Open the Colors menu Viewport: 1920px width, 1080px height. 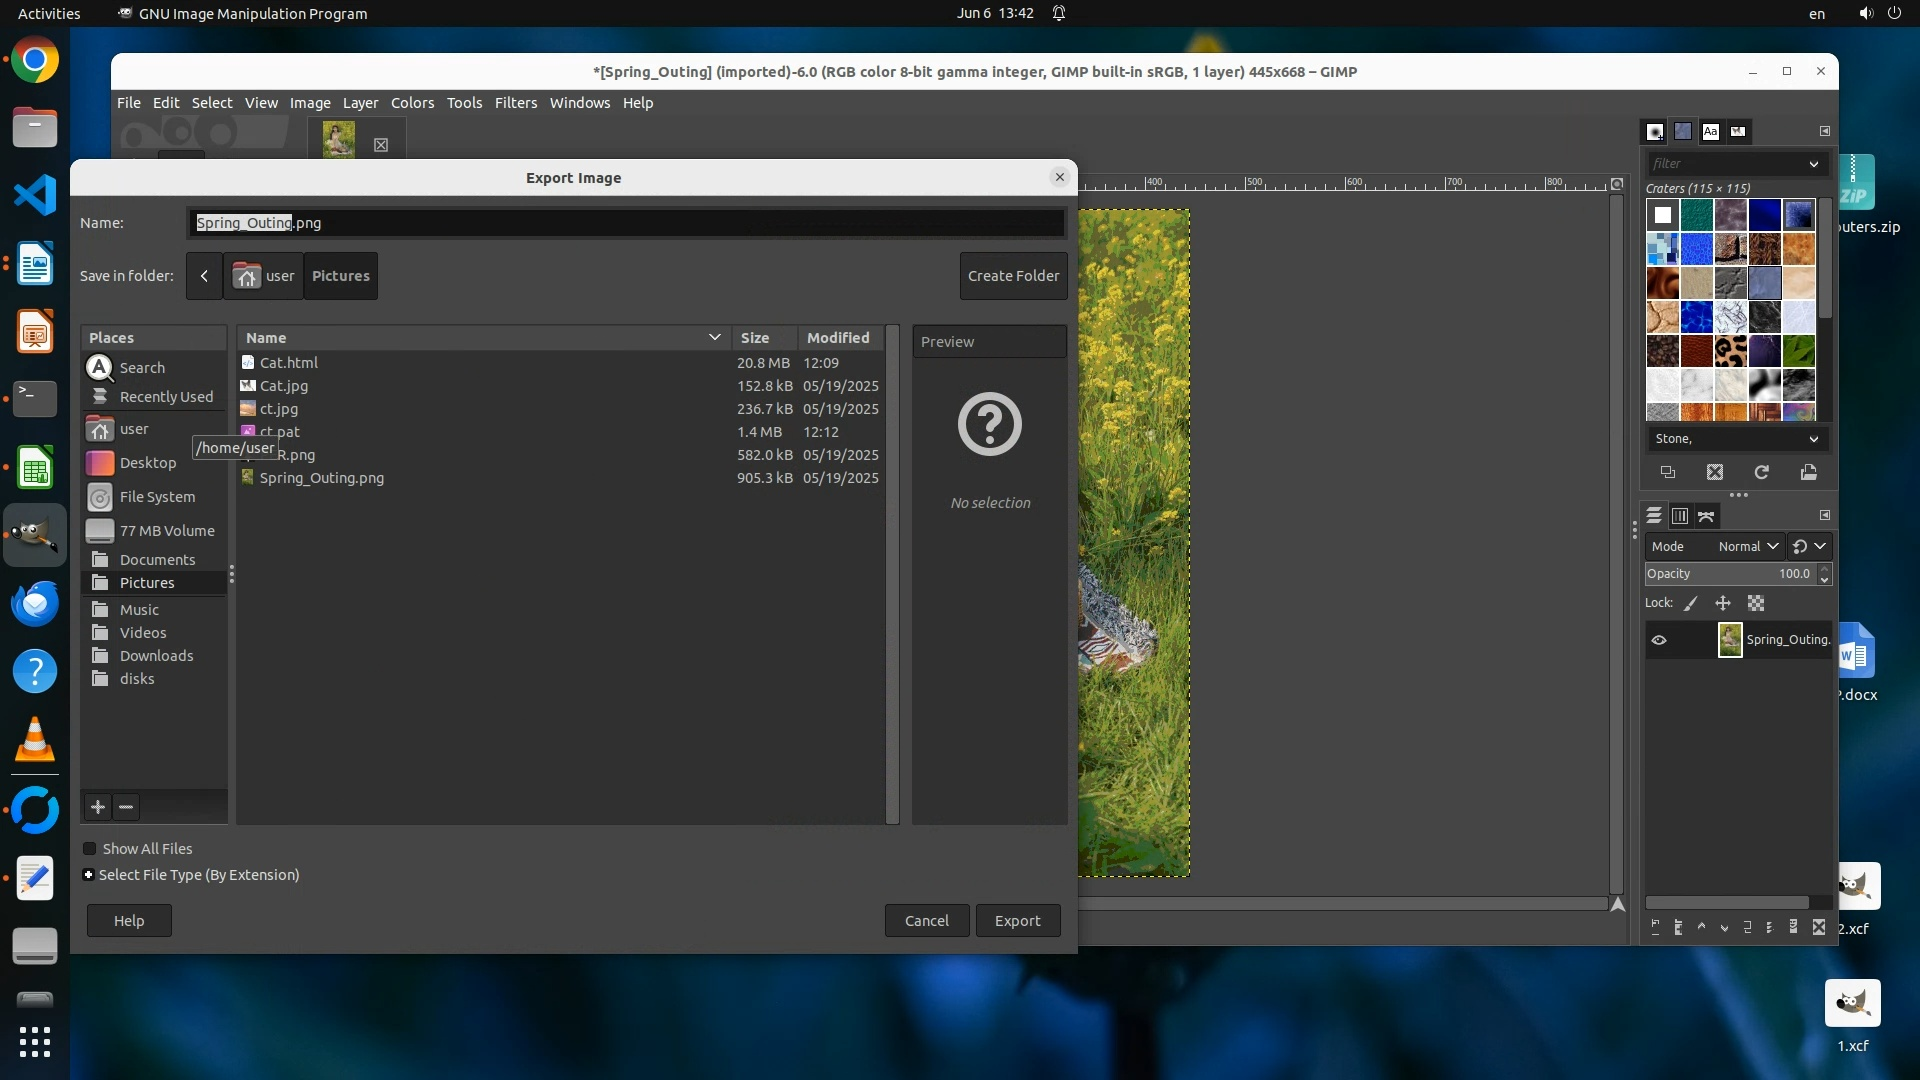click(412, 103)
